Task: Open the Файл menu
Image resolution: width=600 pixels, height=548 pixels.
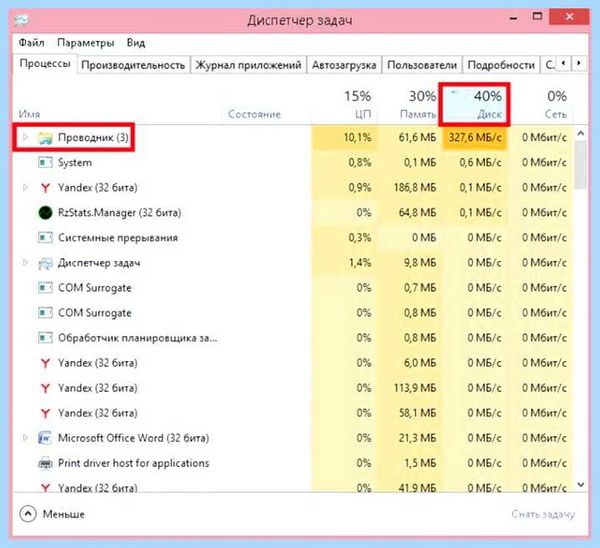Action: pyautogui.click(x=31, y=42)
